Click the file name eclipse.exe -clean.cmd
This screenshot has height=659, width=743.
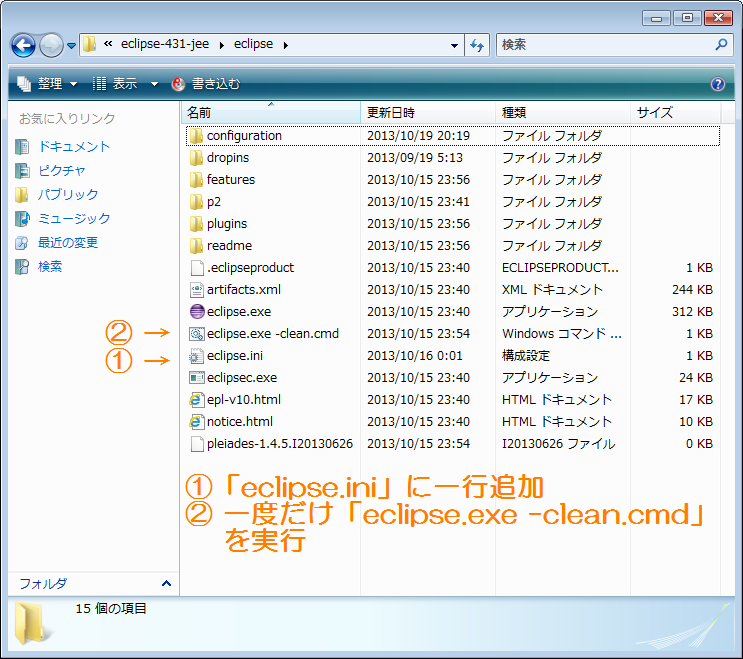[x=273, y=334]
